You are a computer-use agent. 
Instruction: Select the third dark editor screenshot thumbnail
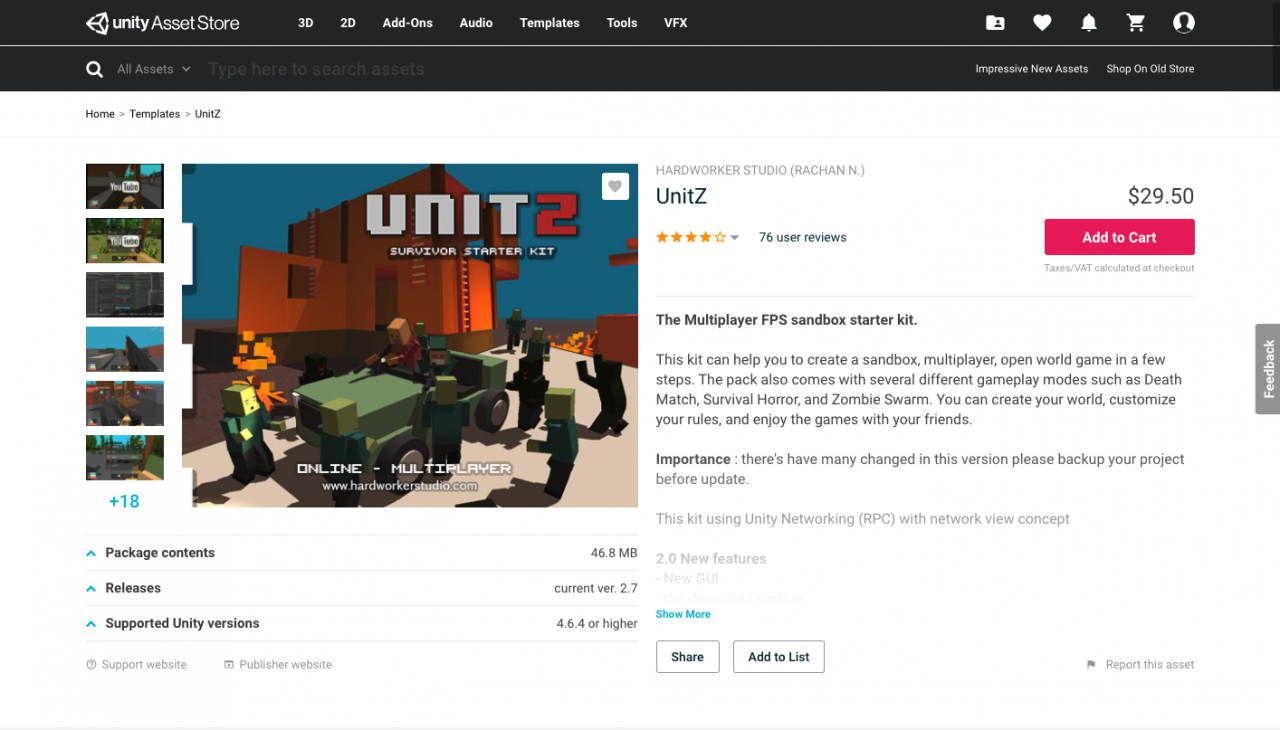pos(125,295)
